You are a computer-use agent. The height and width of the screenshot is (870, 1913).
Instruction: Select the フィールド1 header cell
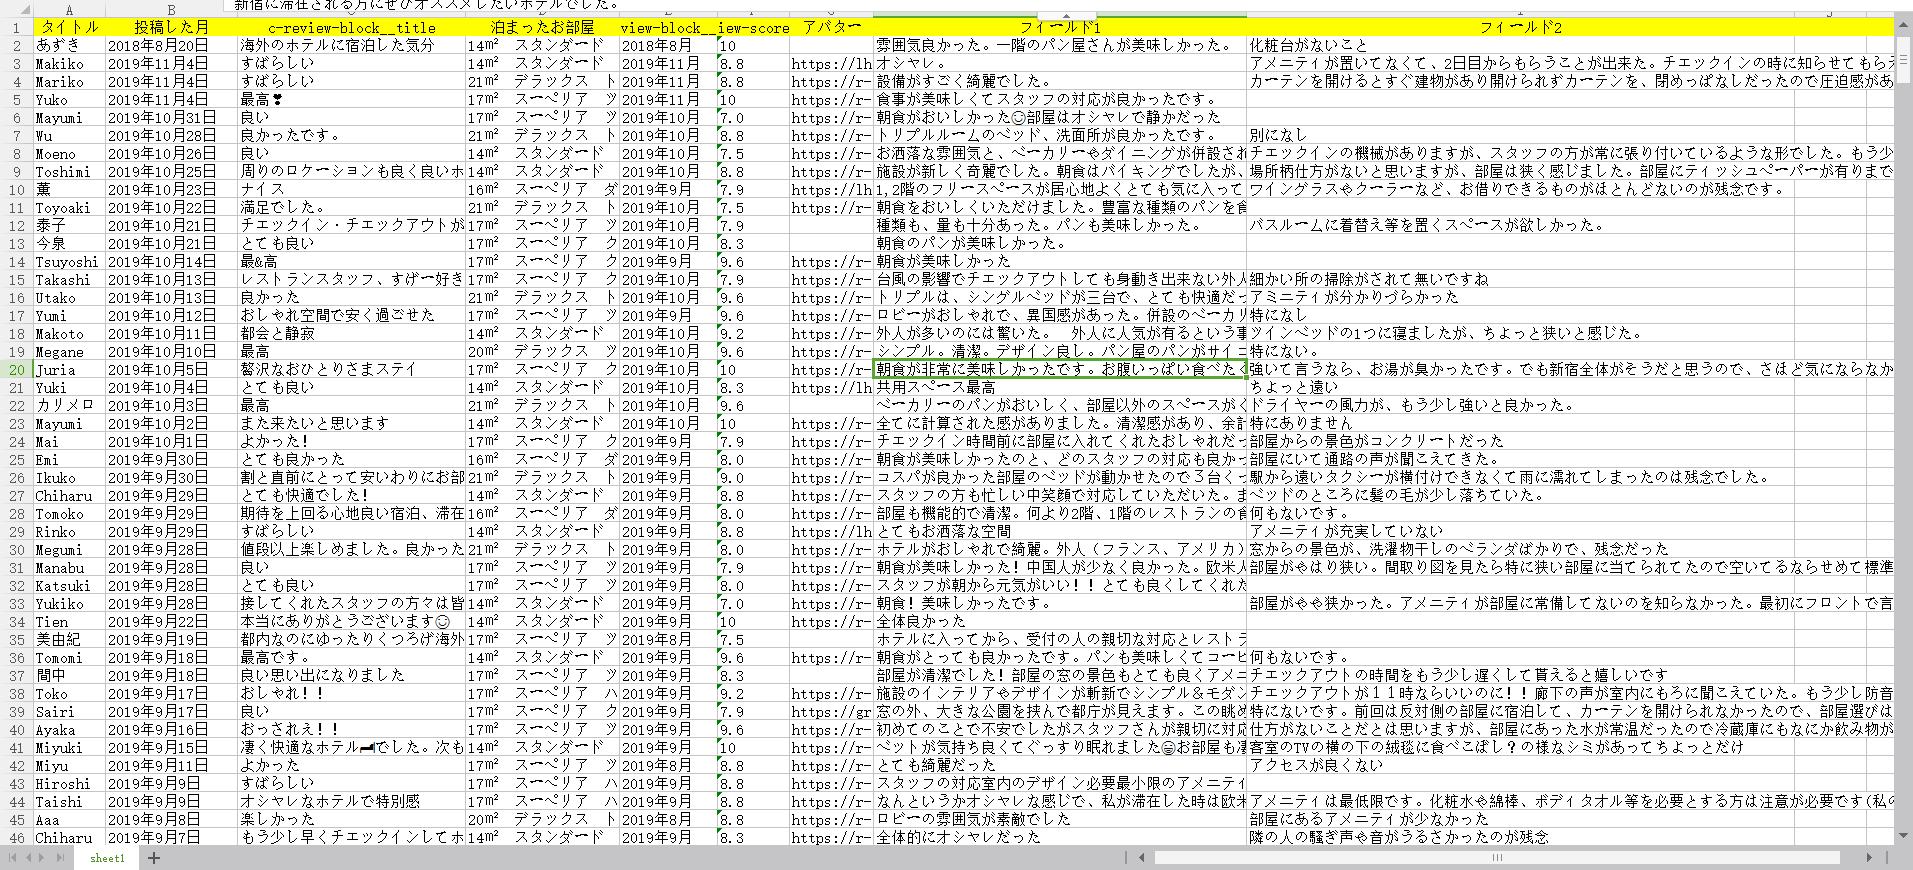coord(1059,27)
